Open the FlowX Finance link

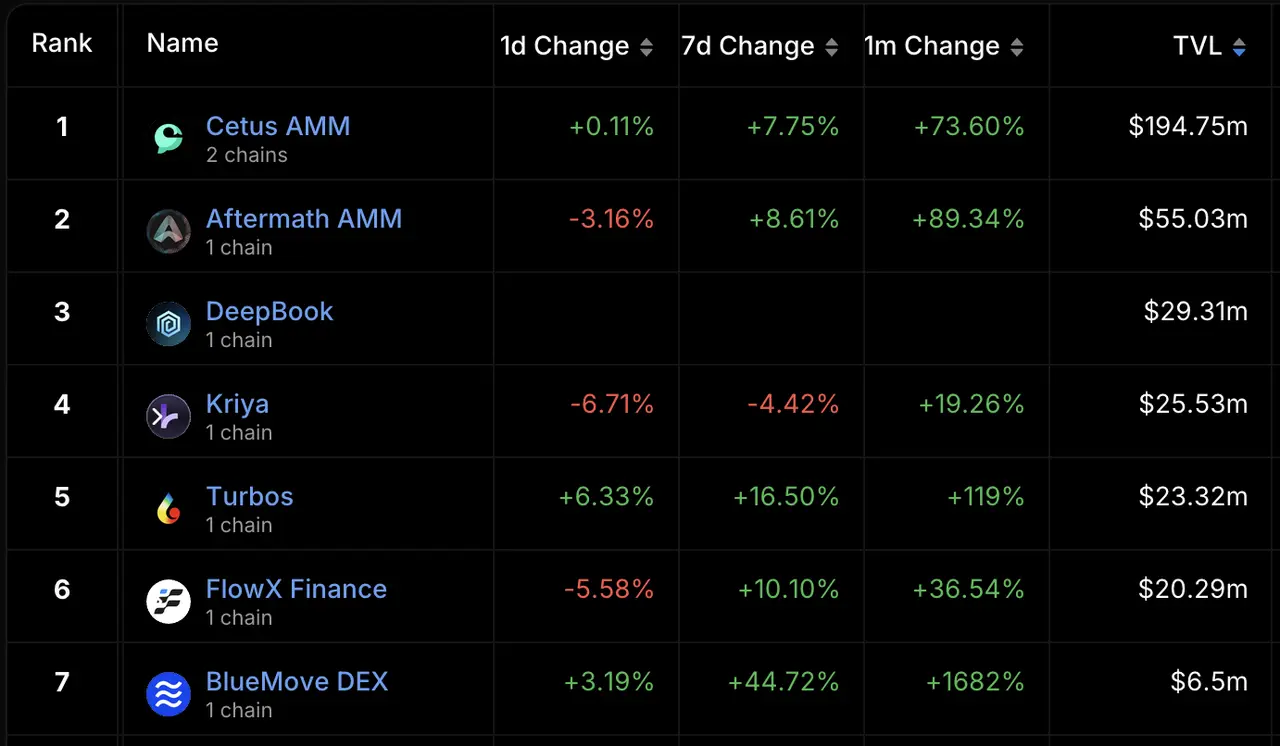click(296, 589)
